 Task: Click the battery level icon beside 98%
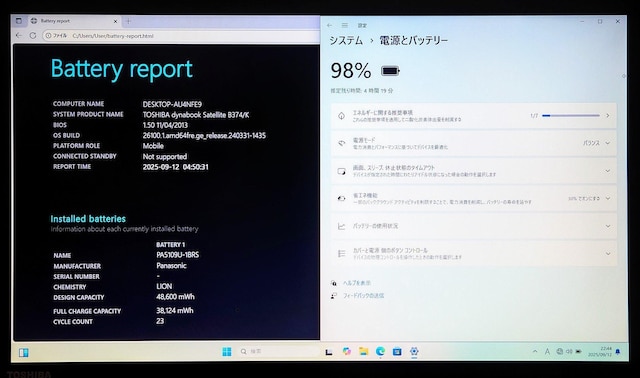(390, 71)
